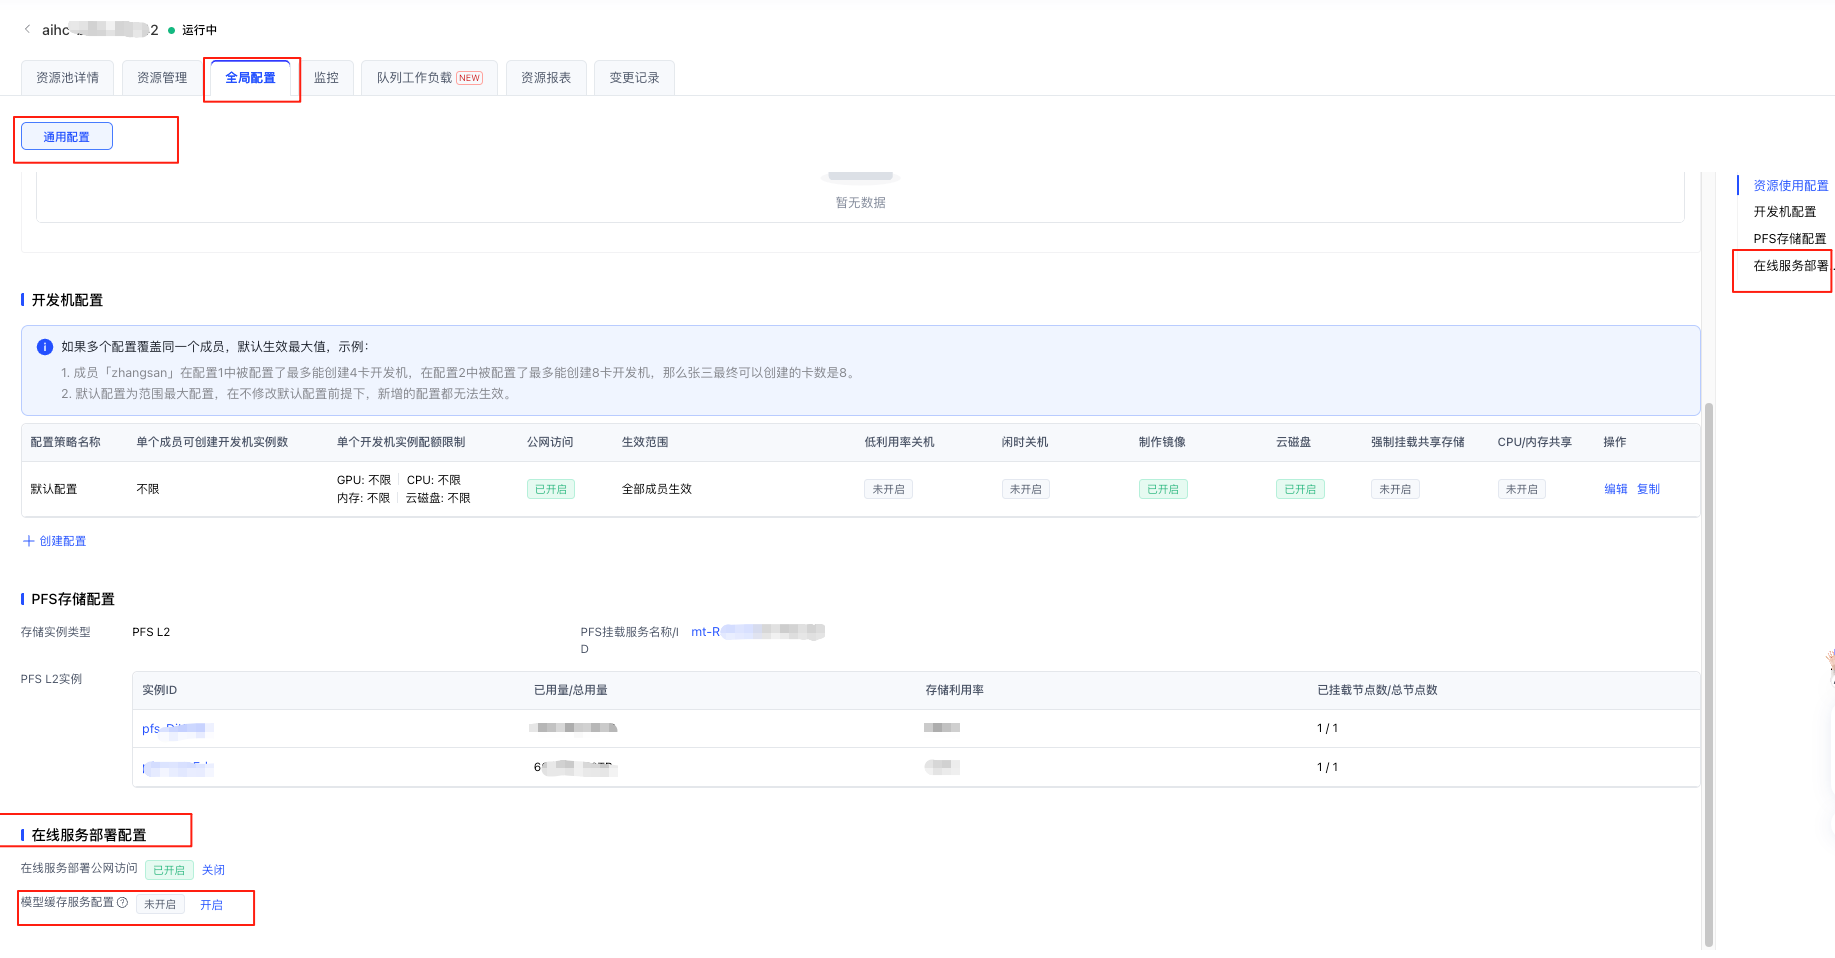Image resolution: width=1835 pixels, height=958 pixels.
Task: Click the NEW badge on 队列工作负载
Action: 469,78
